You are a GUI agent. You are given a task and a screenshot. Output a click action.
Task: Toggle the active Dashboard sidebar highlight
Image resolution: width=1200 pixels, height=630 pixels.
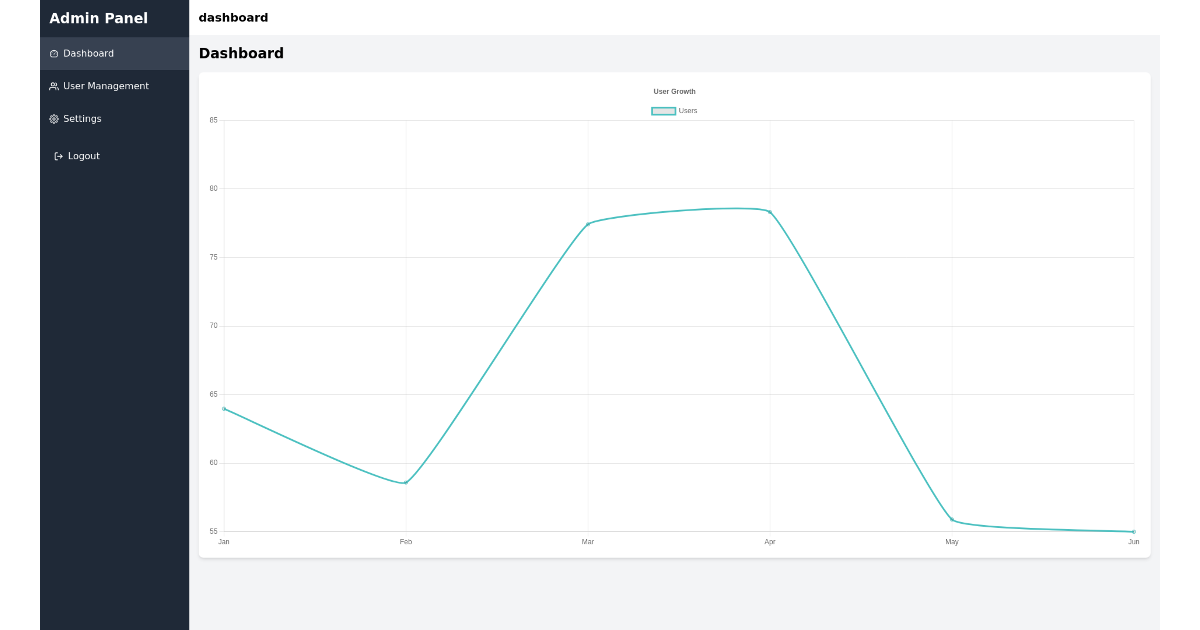(x=88, y=53)
